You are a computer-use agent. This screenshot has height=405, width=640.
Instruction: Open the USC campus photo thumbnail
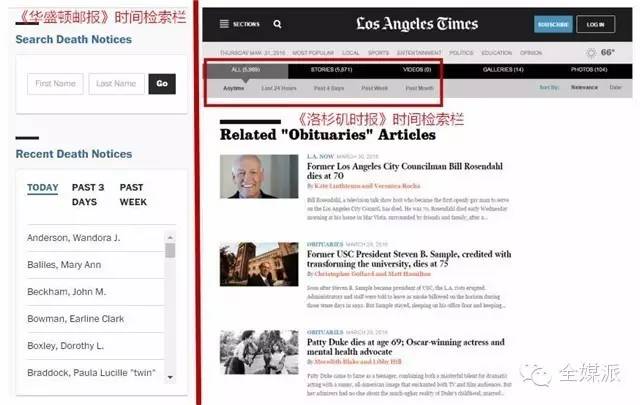[259, 264]
